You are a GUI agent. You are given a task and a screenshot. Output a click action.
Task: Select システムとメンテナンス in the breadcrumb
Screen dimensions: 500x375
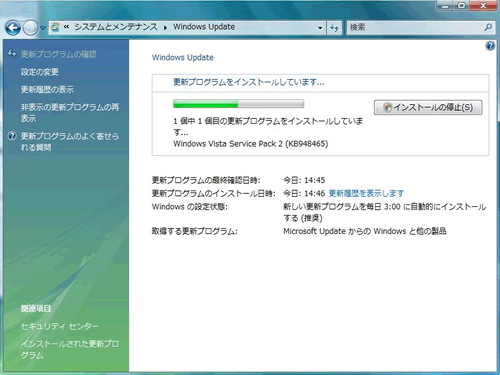point(115,27)
